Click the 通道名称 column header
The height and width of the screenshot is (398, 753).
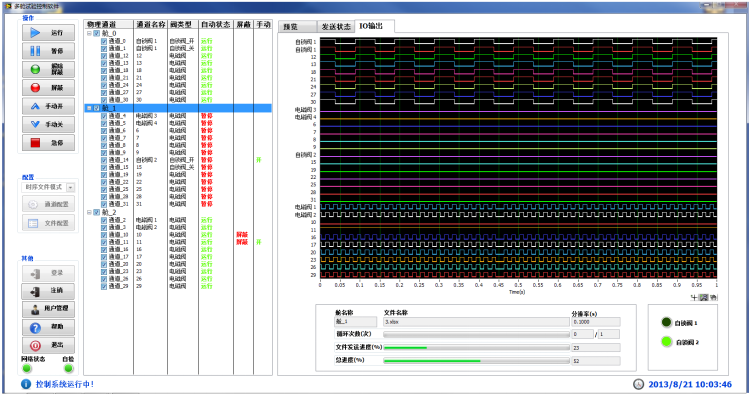click(x=150, y=24)
